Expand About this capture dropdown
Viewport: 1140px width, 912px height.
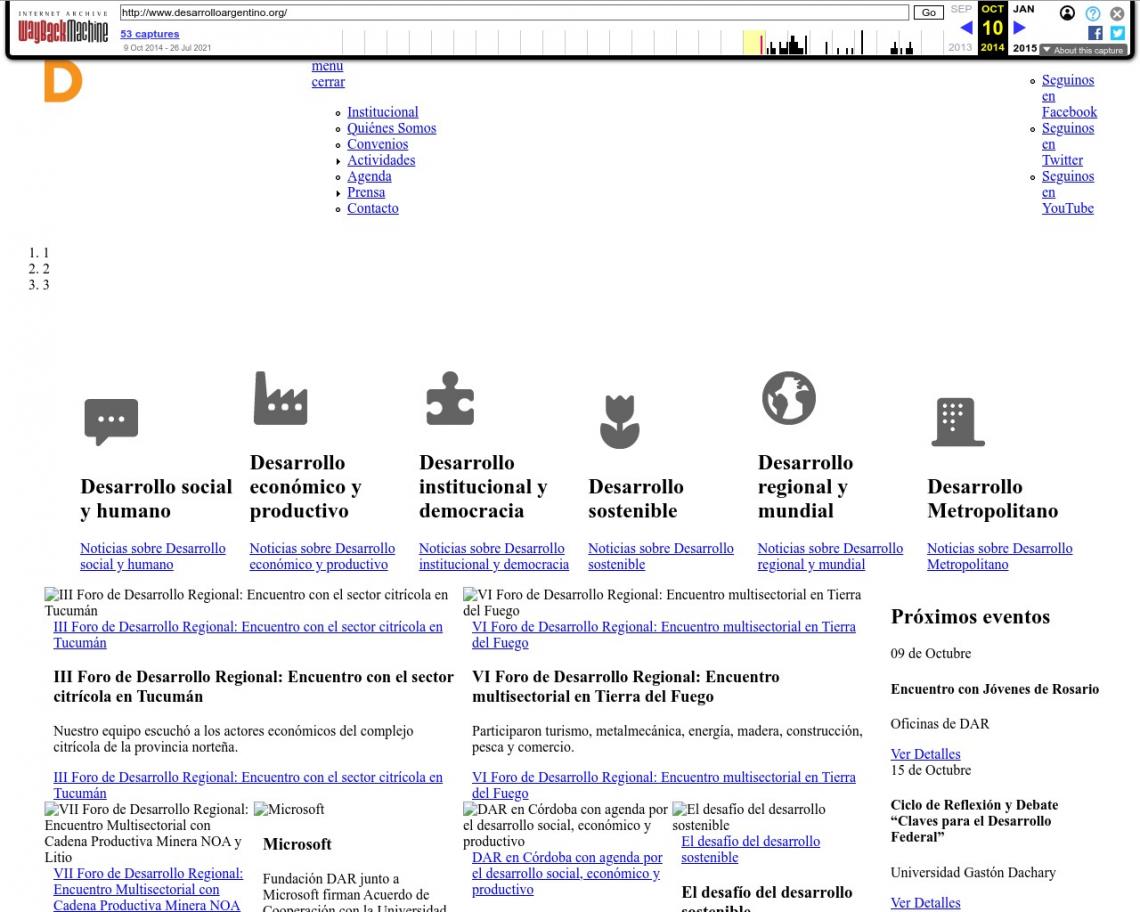point(1083,50)
